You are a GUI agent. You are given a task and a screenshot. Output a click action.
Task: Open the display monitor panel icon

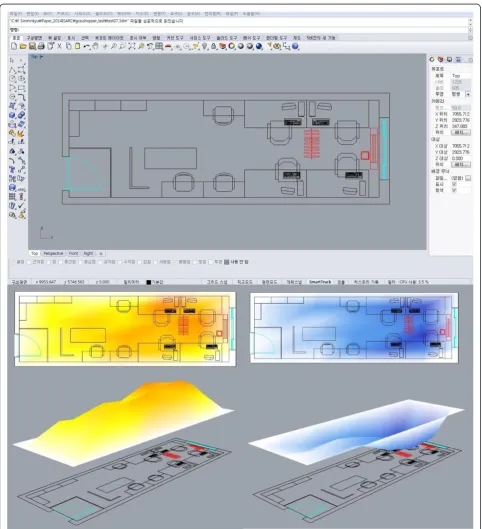click(449, 59)
